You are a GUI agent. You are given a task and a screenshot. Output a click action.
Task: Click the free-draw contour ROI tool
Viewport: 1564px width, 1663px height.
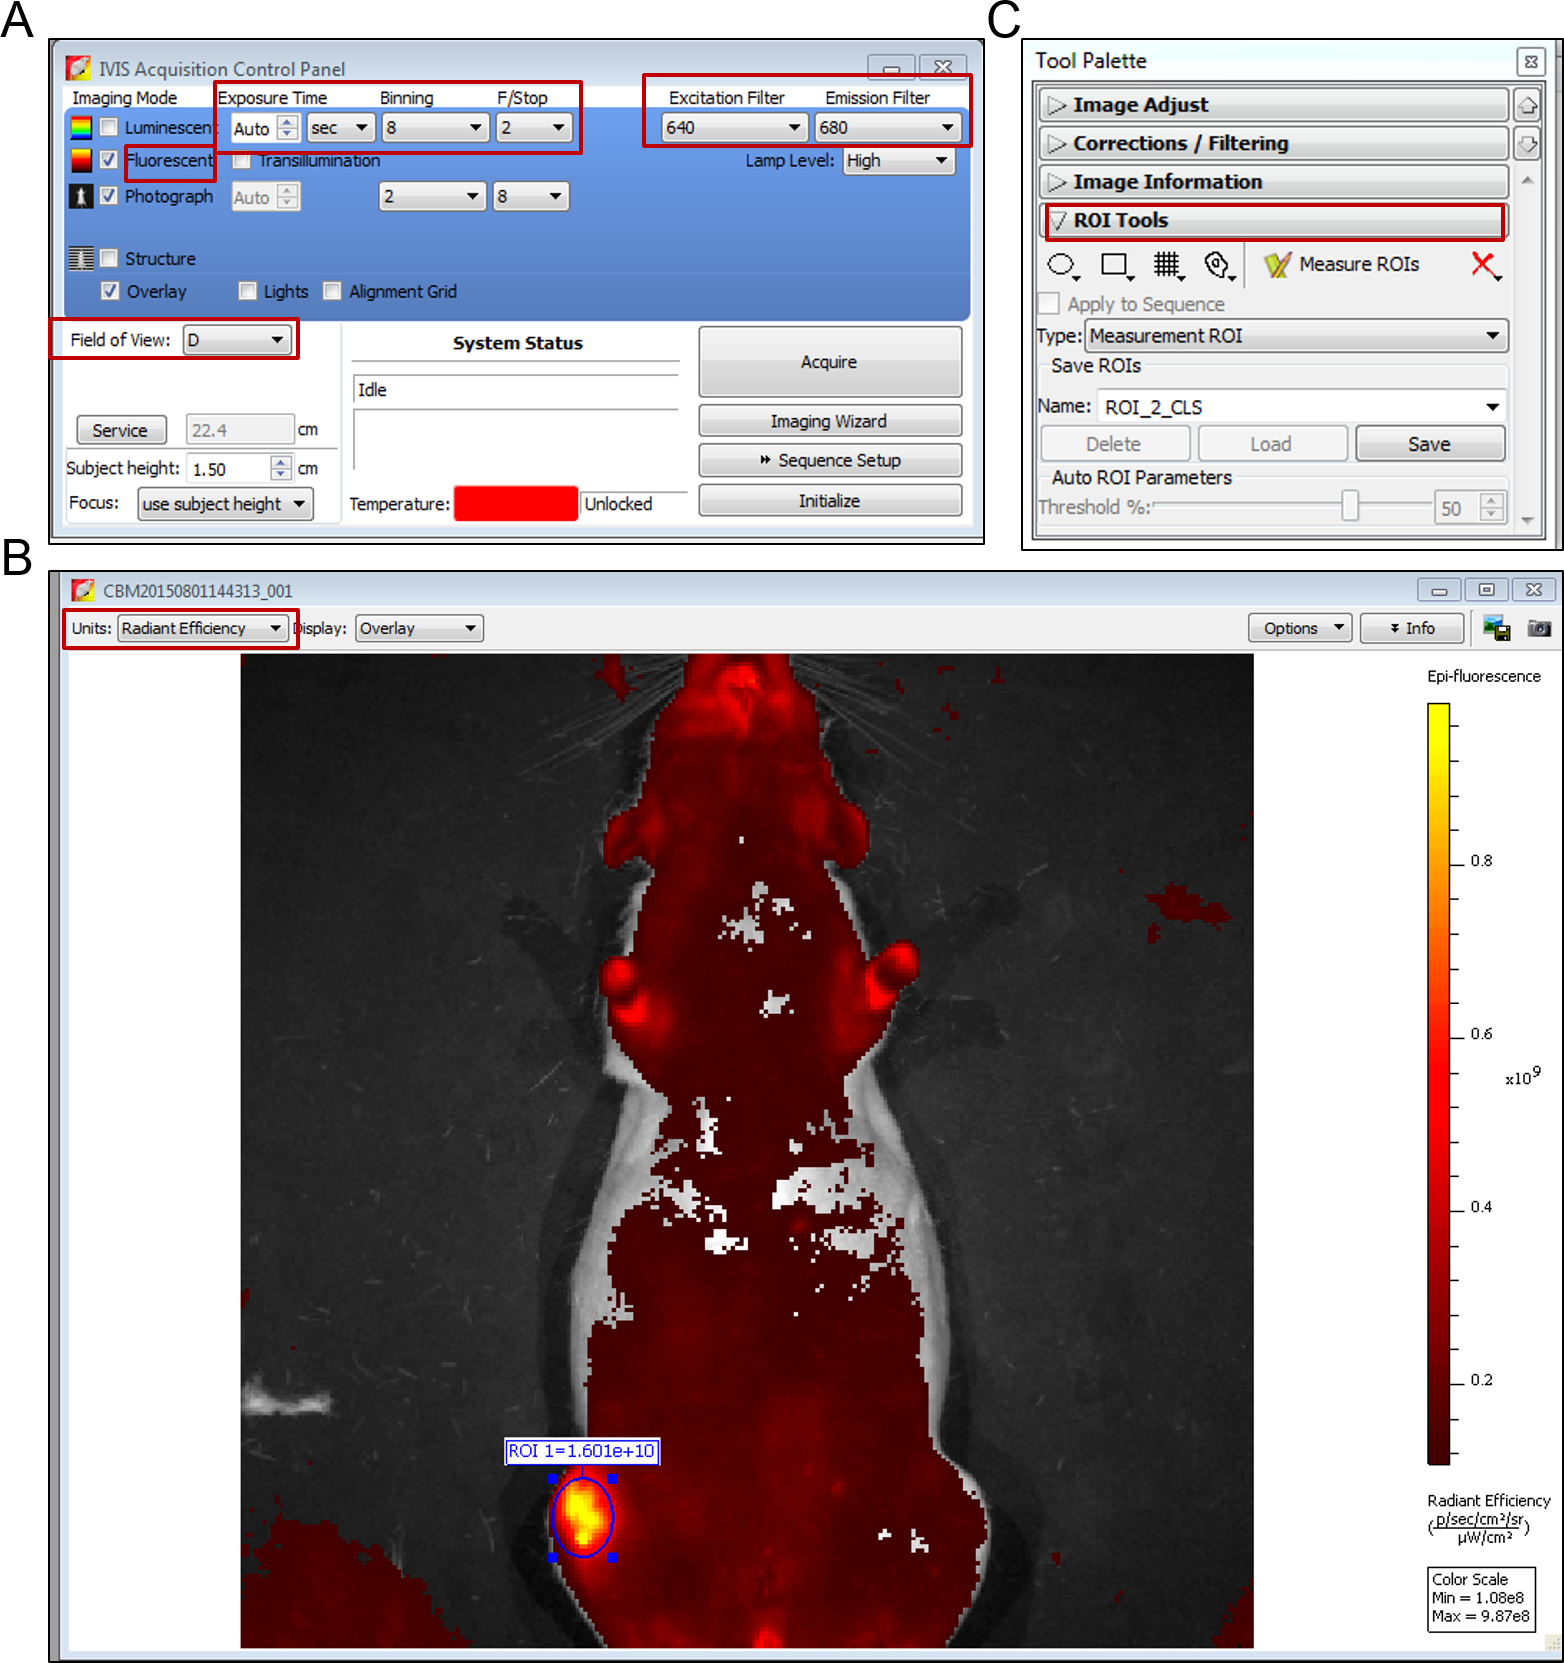pos(1218,265)
